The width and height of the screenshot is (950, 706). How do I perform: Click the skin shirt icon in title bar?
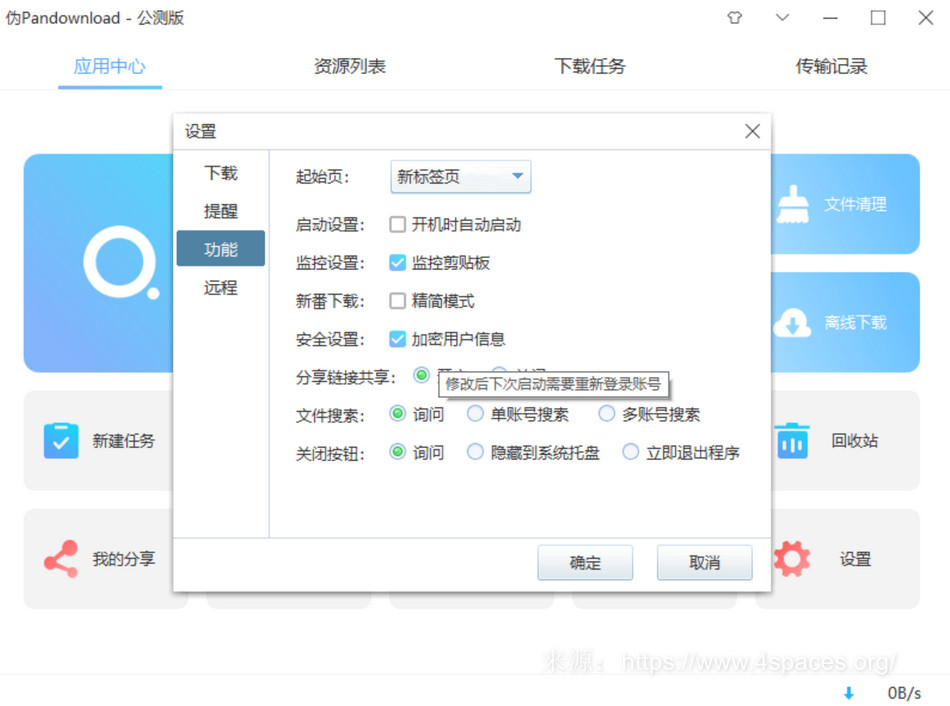coord(735,18)
